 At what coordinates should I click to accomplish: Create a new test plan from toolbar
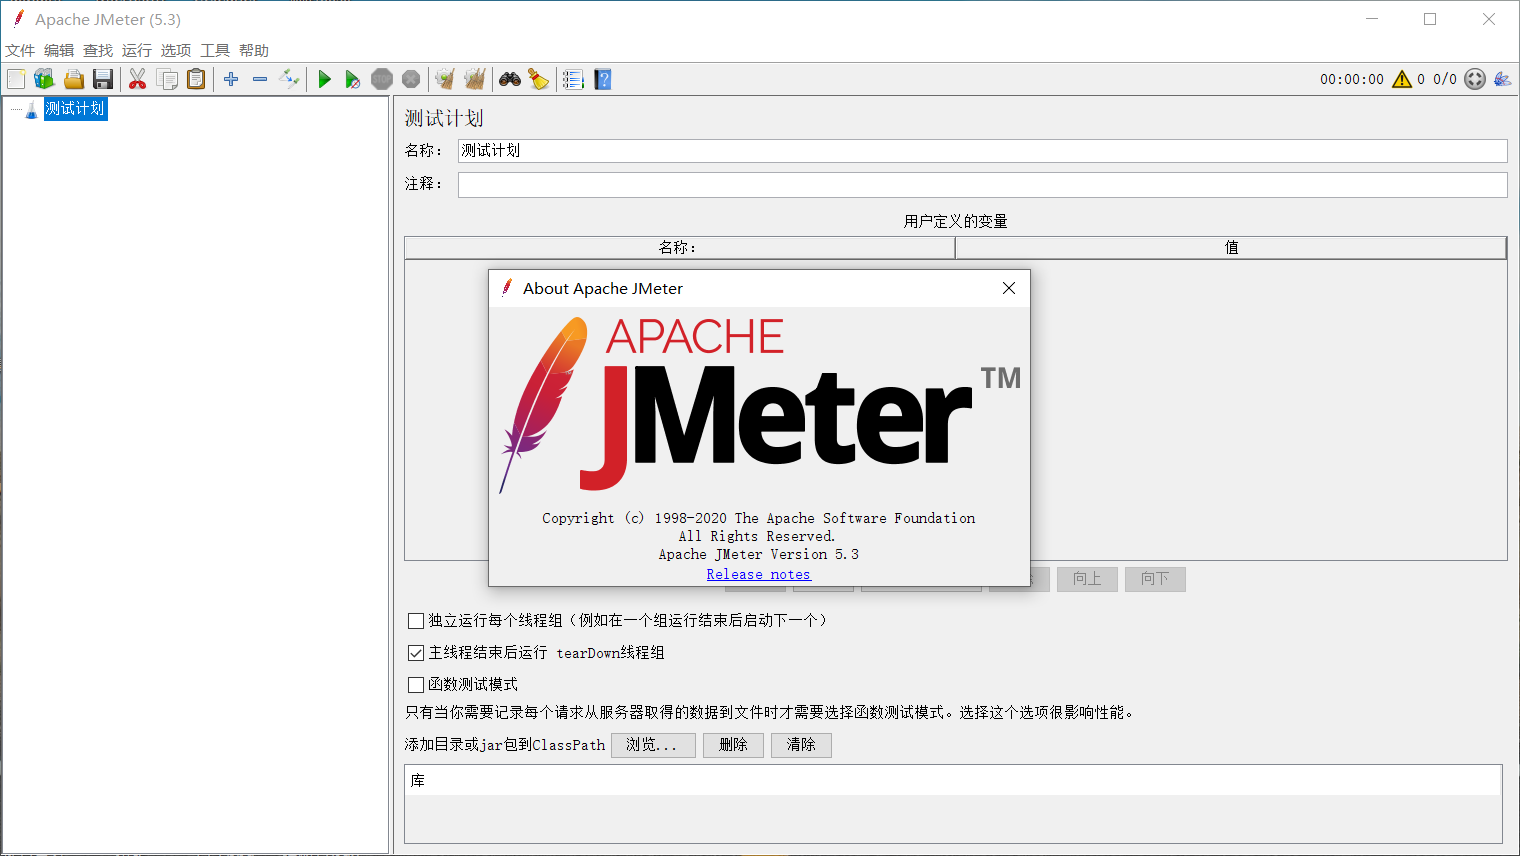[x=16, y=79]
